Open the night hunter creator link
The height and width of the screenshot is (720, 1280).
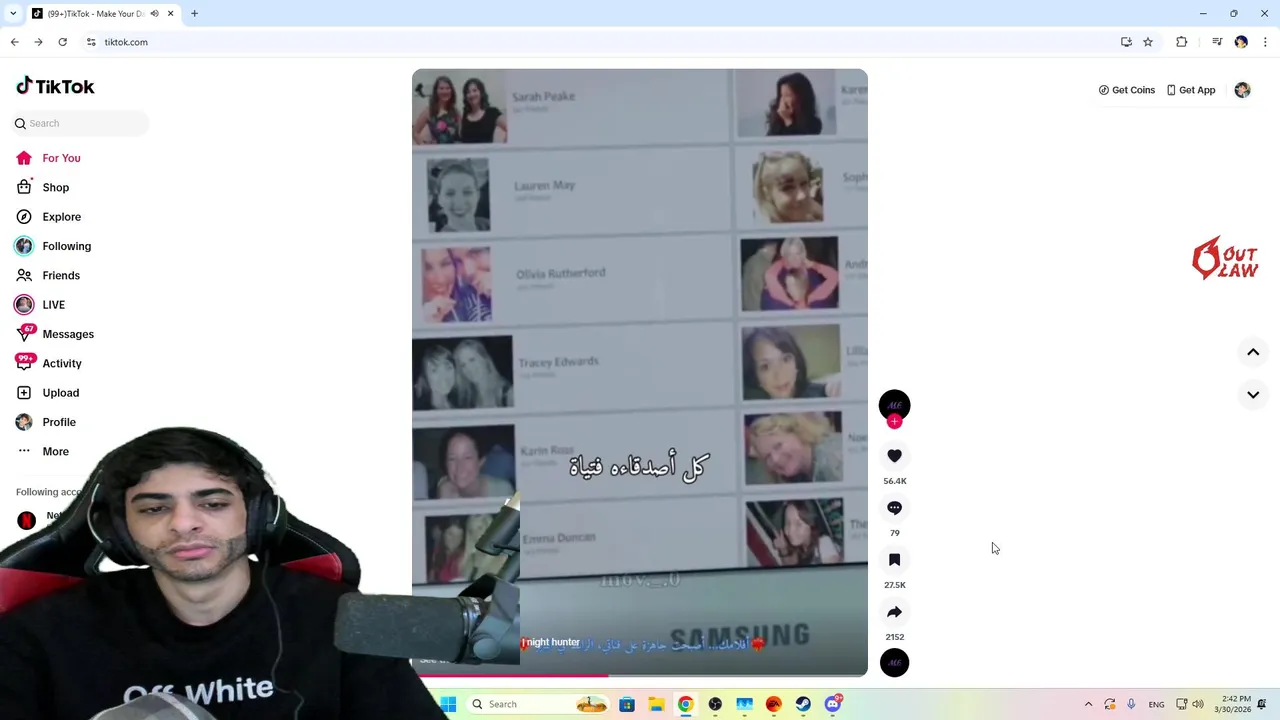point(552,642)
